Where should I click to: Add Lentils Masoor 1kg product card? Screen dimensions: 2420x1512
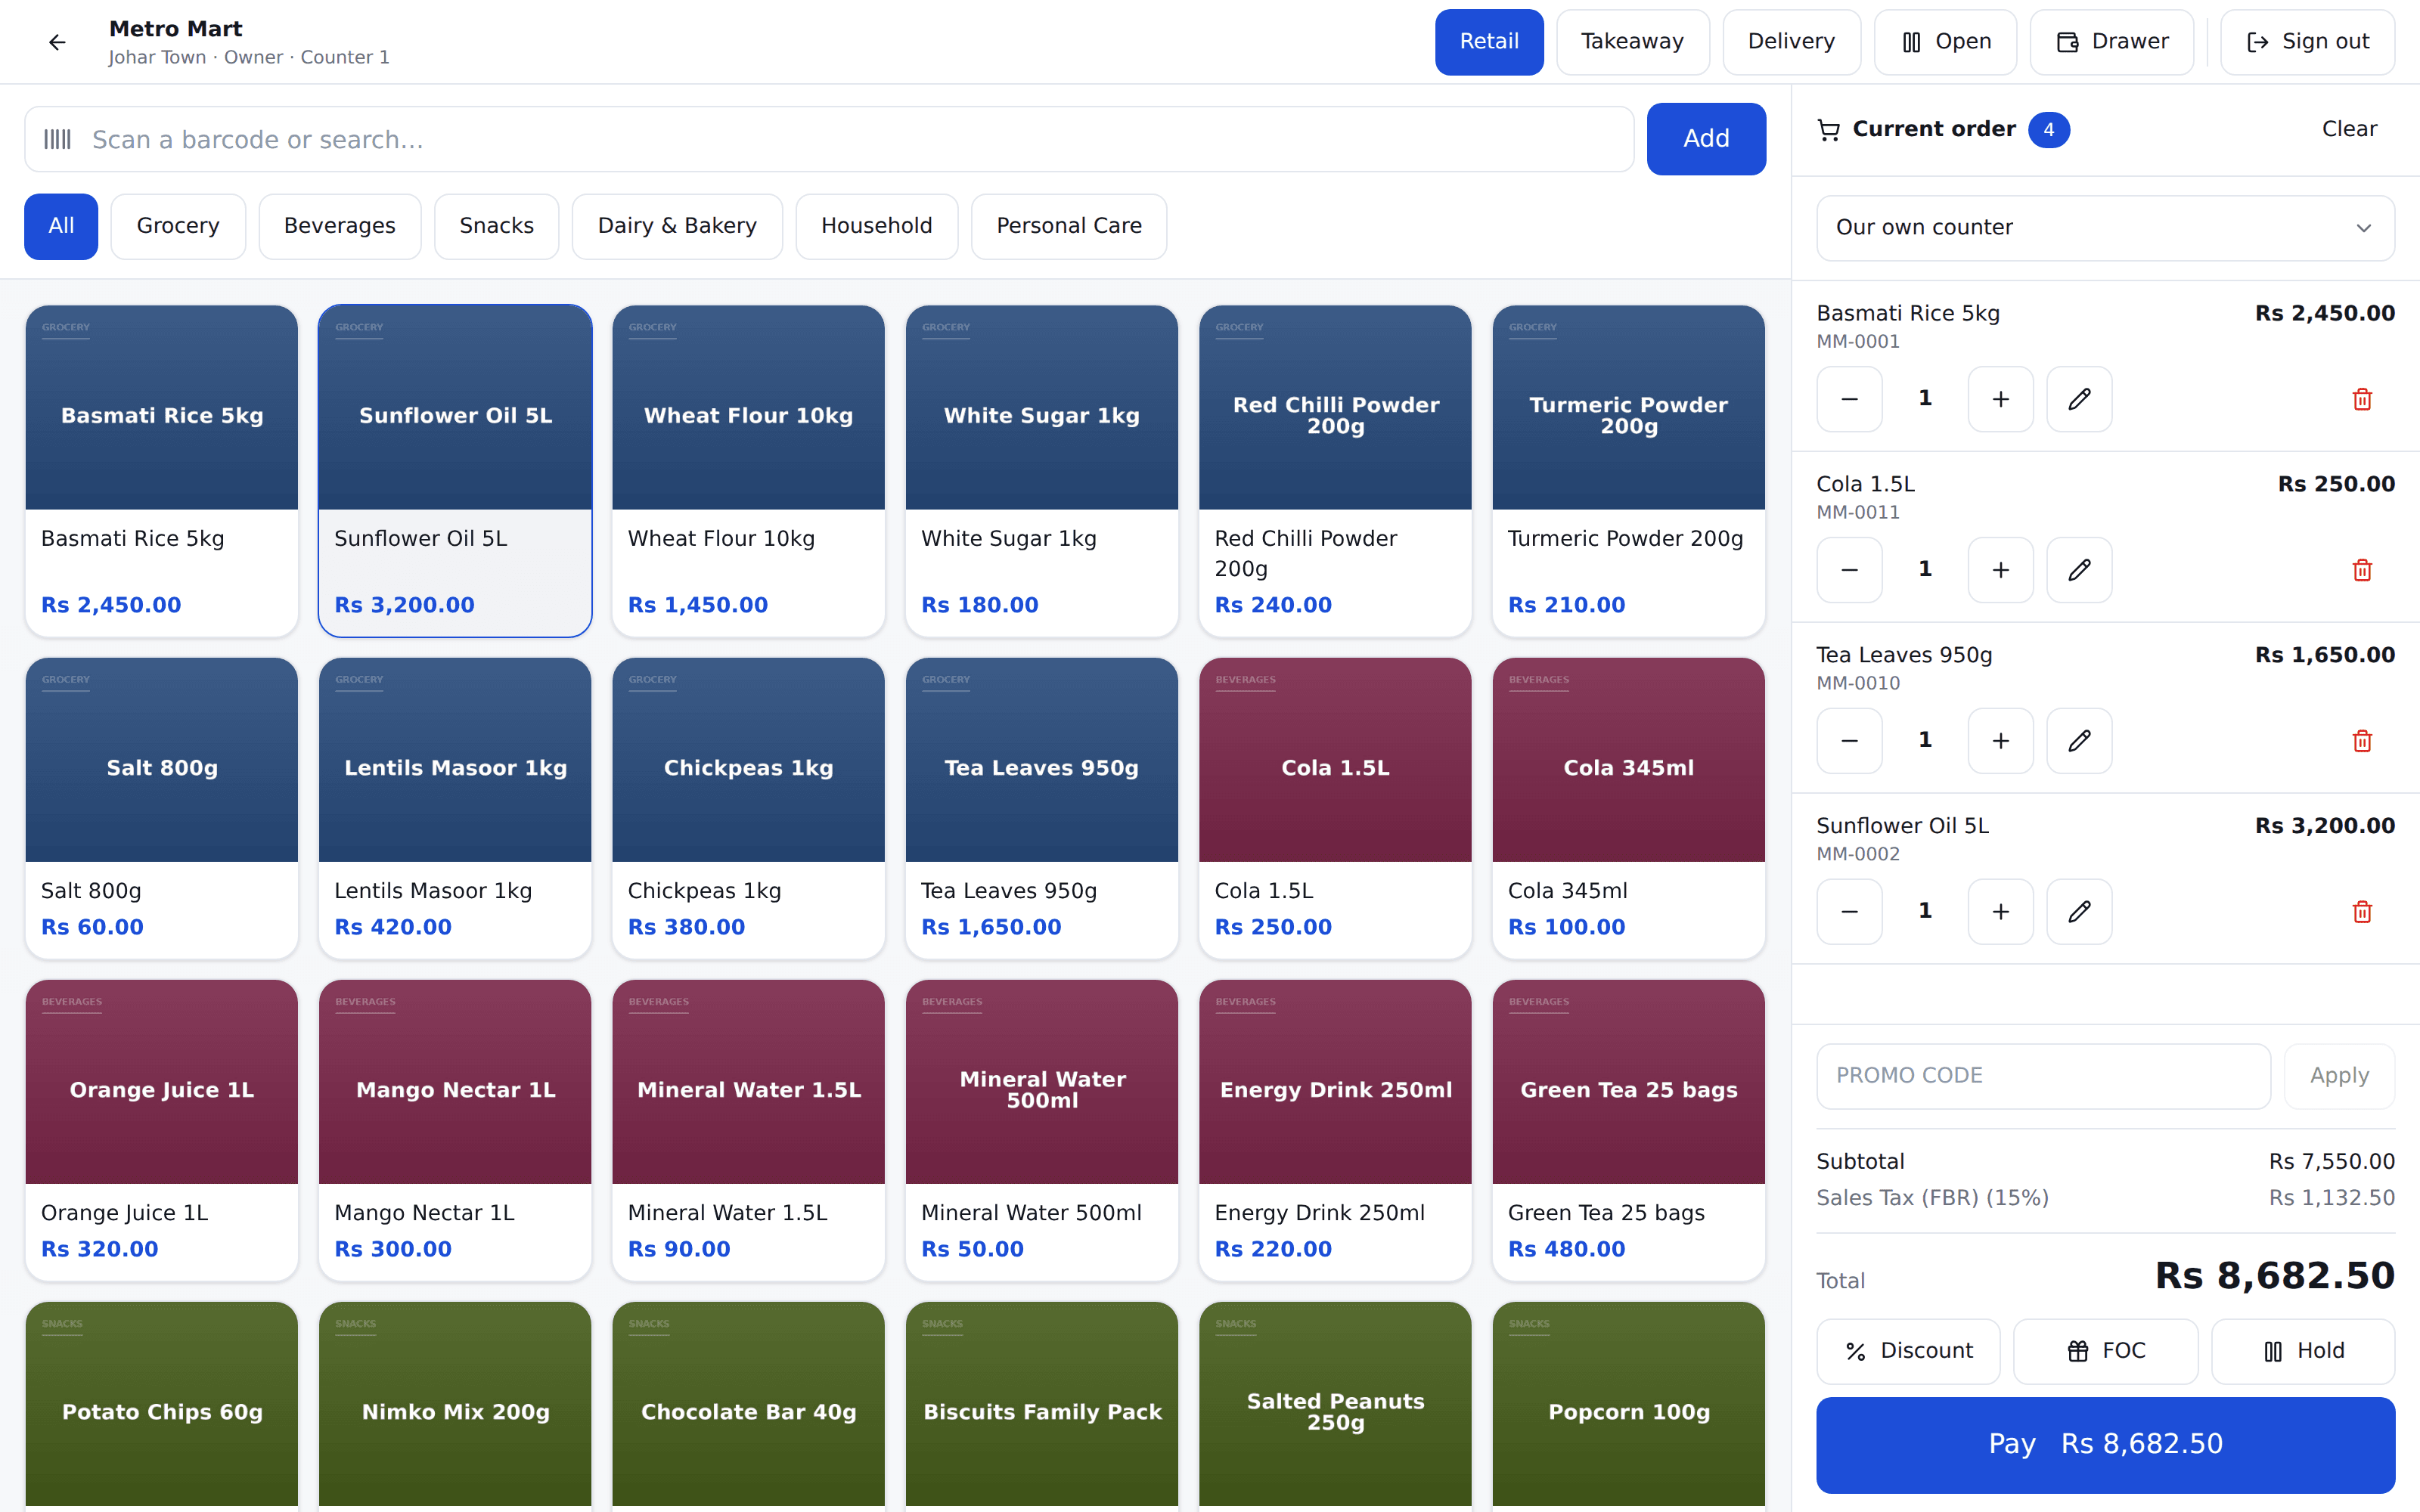455,808
